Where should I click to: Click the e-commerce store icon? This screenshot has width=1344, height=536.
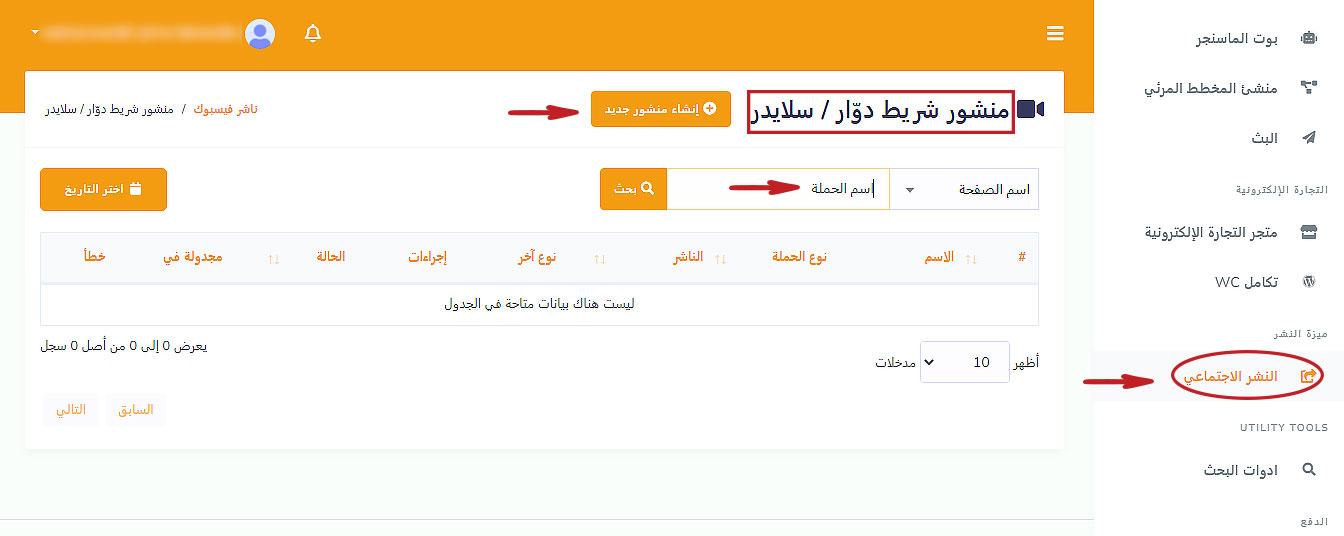[1308, 232]
